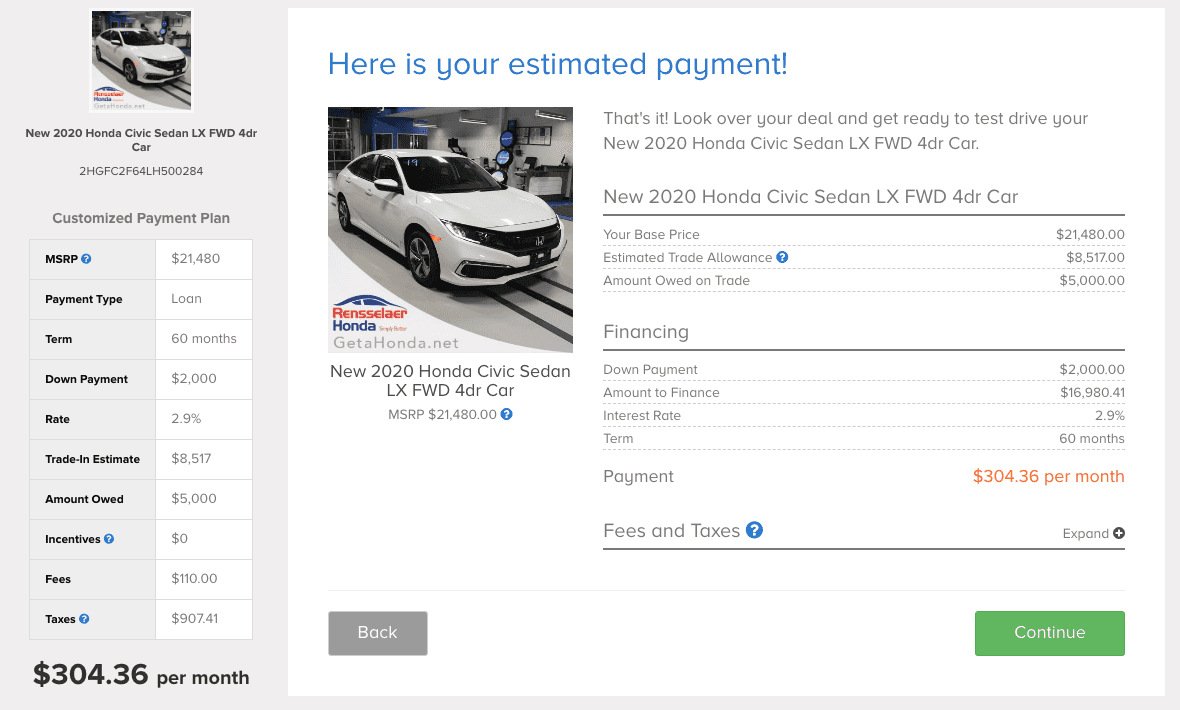Open the Fees and Taxes help icon
The image size is (1180, 710).
[754, 530]
